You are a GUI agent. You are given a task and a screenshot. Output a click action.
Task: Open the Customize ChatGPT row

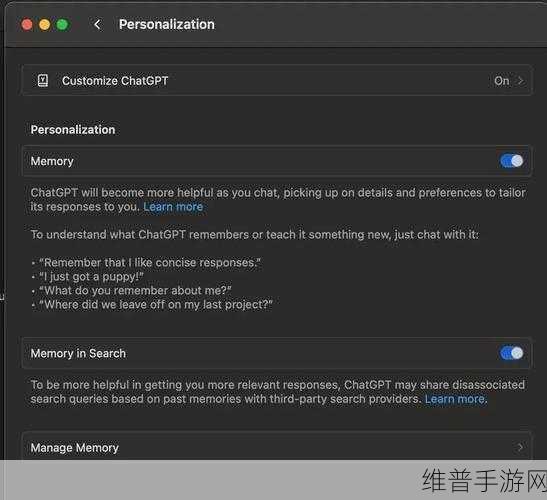(x=277, y=81)
